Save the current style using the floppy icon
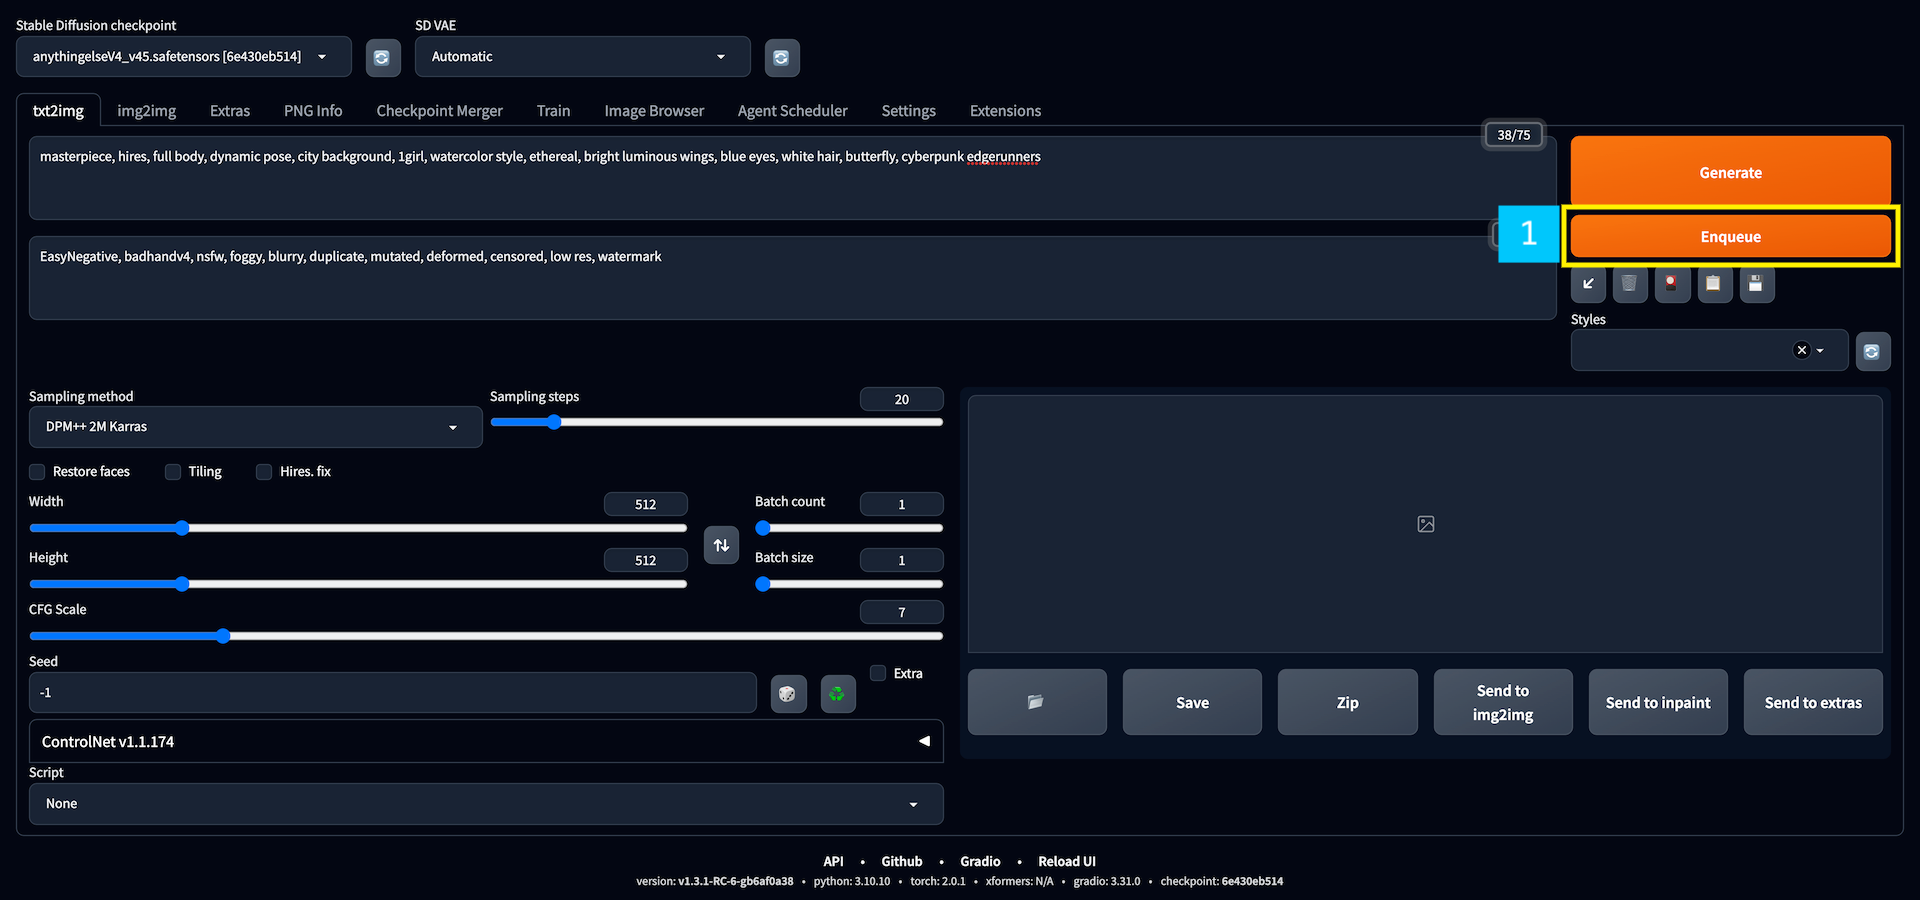1920x900 pixels. 1756,284
